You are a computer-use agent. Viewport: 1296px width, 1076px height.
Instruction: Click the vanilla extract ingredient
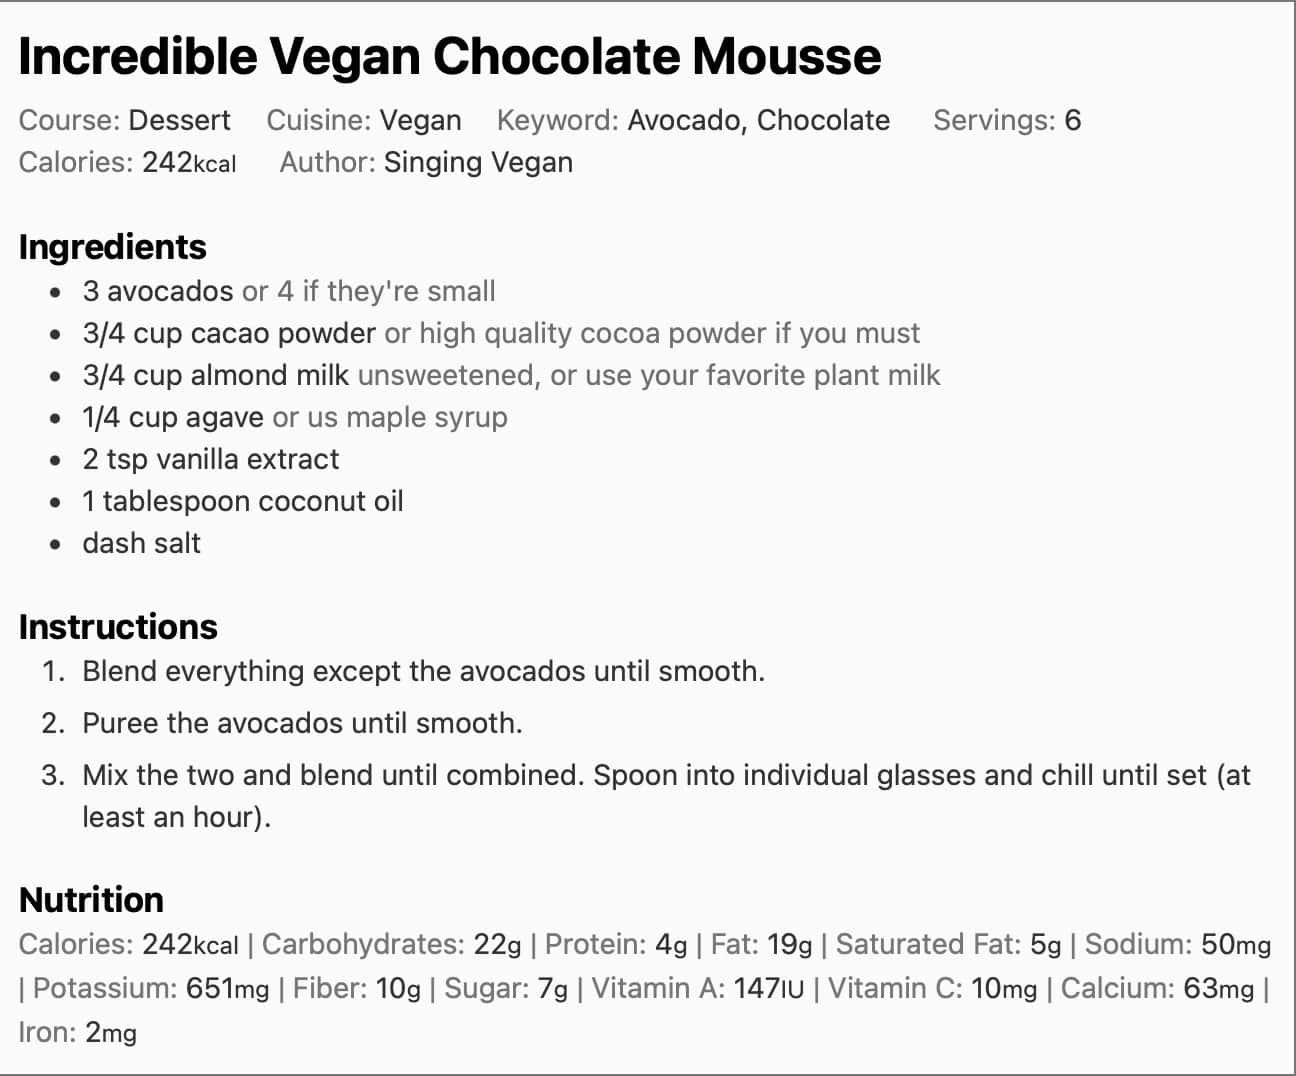[211, 459]
